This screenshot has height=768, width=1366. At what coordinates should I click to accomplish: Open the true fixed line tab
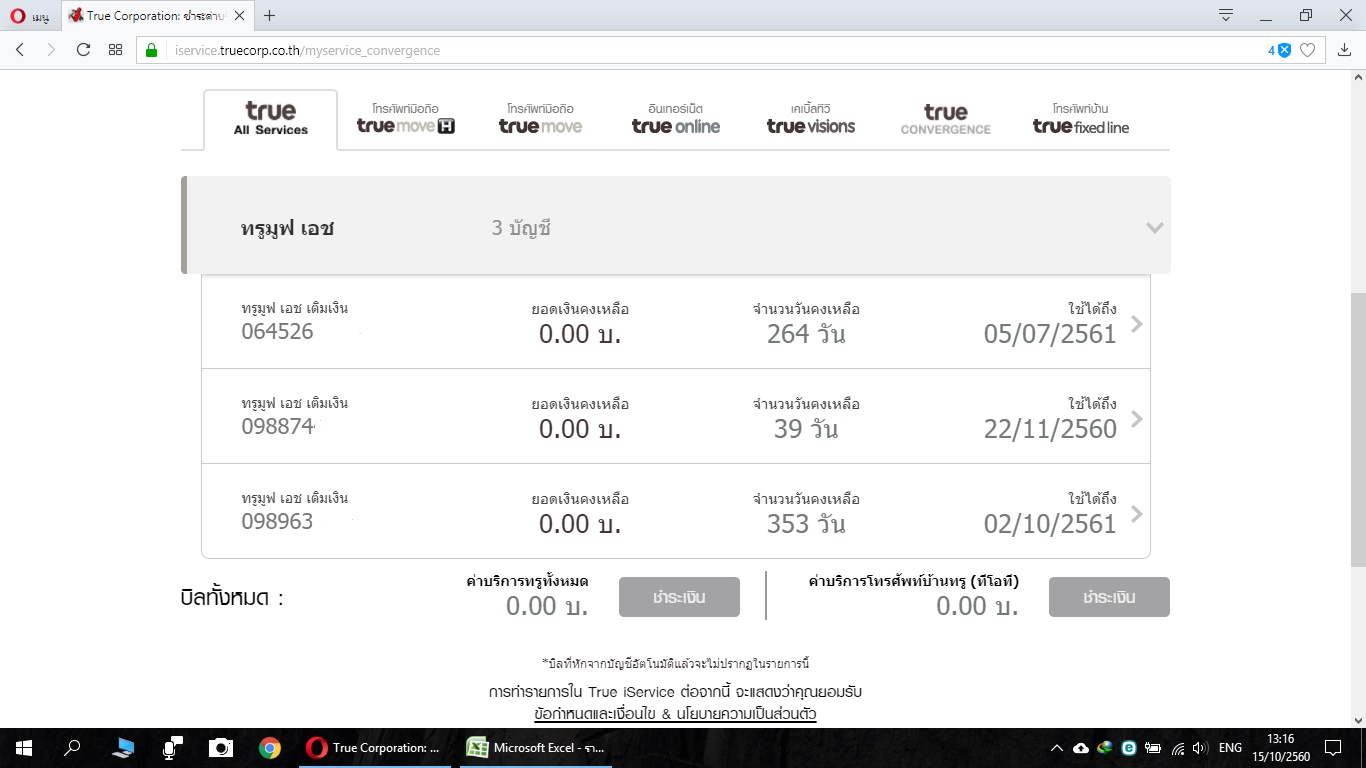click(1081, 119)
